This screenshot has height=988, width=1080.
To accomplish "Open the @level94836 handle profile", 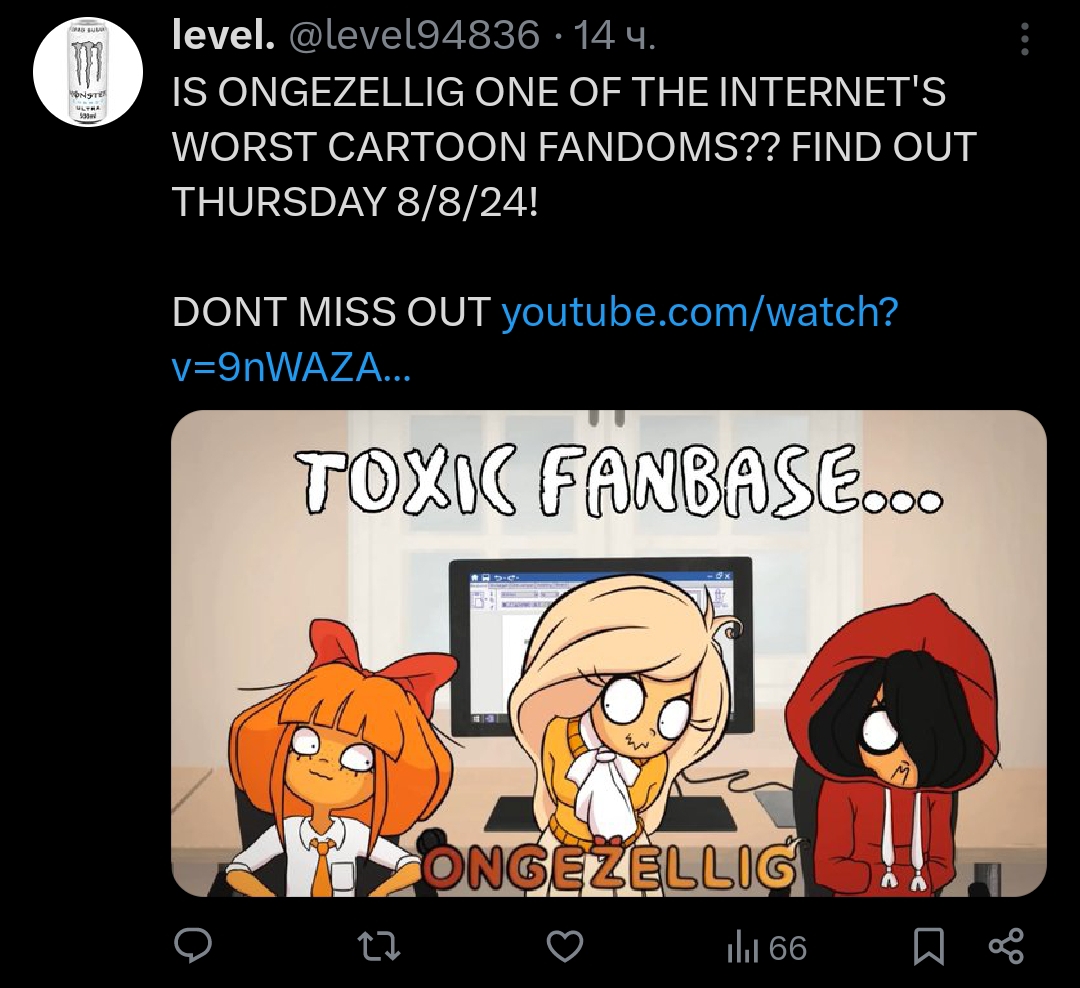I will (414, 35).
